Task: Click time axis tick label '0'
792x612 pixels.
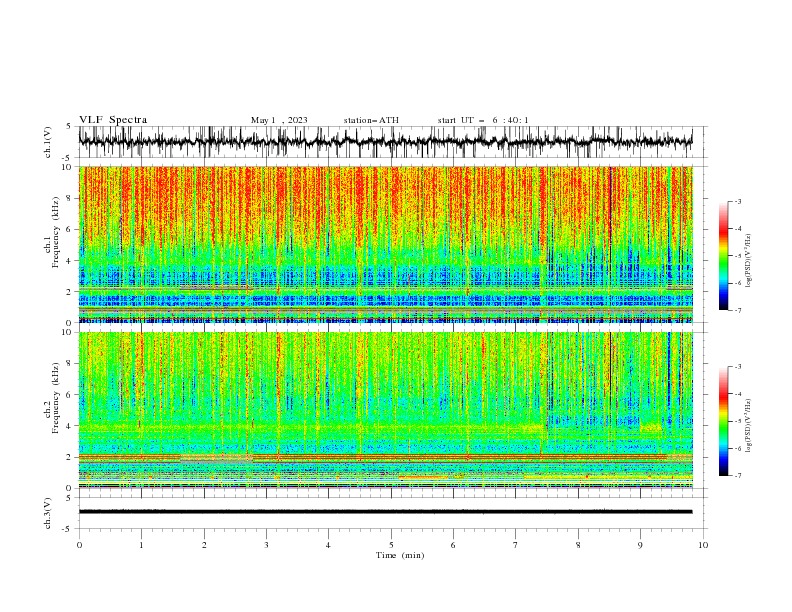Action: point(79,545)
